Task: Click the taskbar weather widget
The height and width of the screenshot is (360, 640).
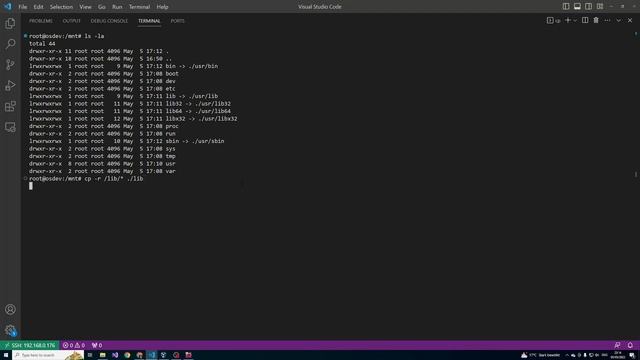Action: (x=540, y=355)
